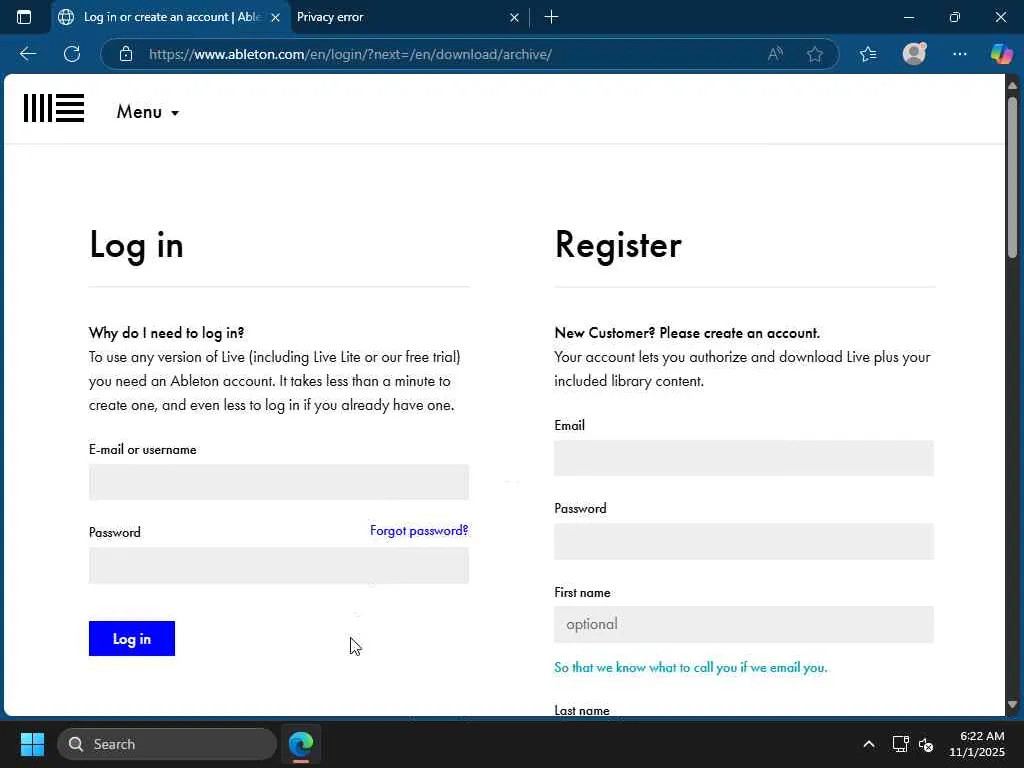
Task: Select the Log in or create account tab
Action: [x=170, y=17]
